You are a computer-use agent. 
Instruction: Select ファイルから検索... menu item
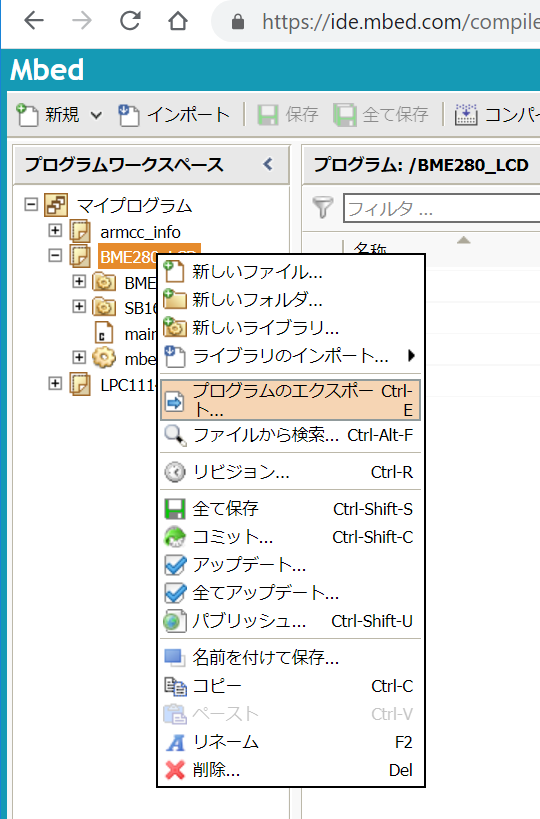(290, 435)
